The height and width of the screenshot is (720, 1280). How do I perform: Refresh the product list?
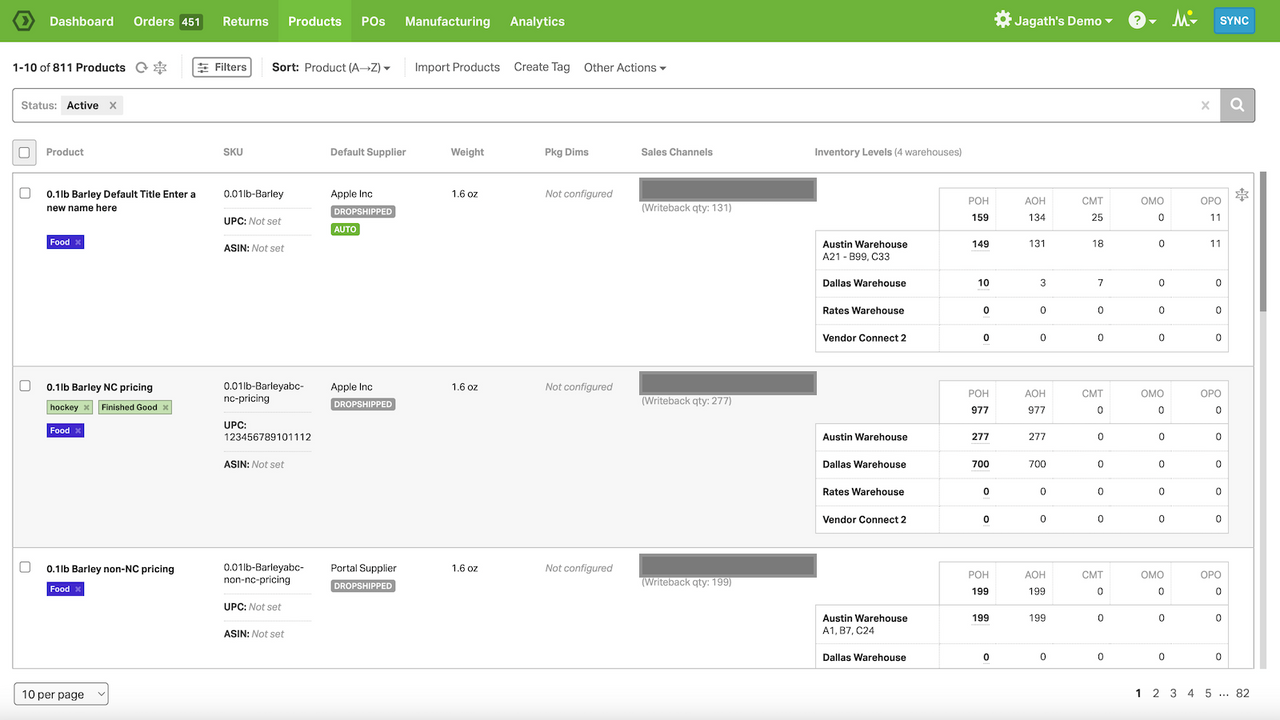tap(141, 67)
